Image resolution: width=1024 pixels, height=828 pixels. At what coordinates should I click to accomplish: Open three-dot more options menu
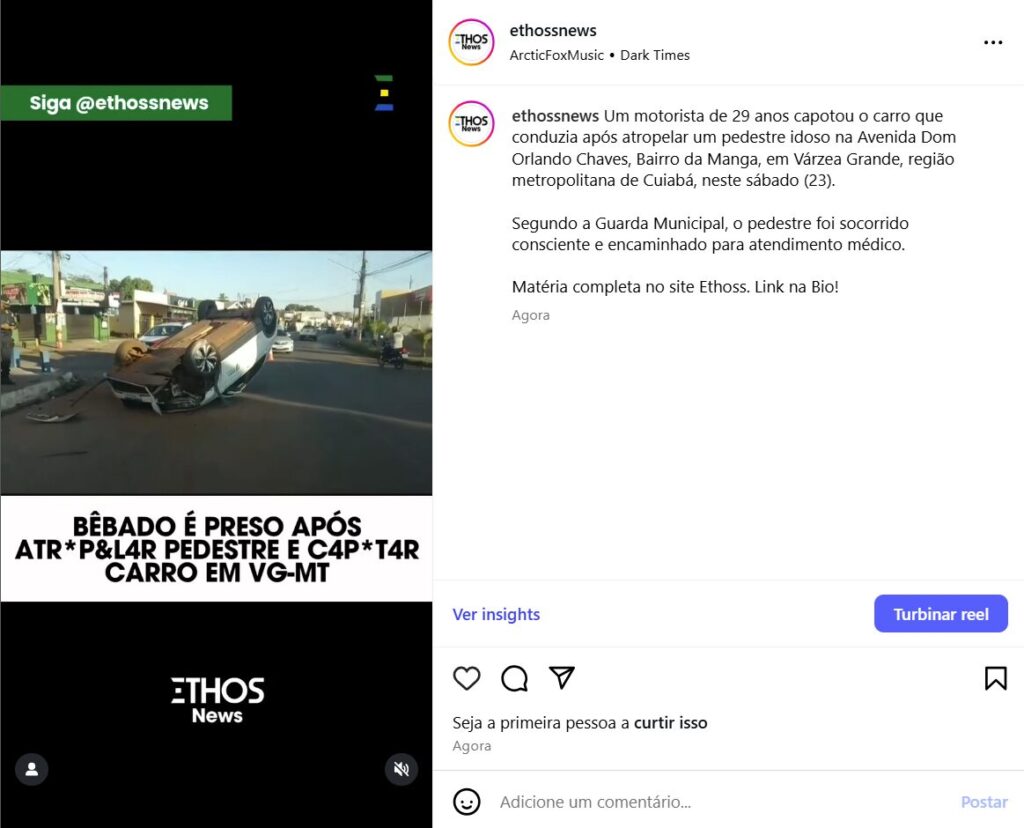pos(993,42)
